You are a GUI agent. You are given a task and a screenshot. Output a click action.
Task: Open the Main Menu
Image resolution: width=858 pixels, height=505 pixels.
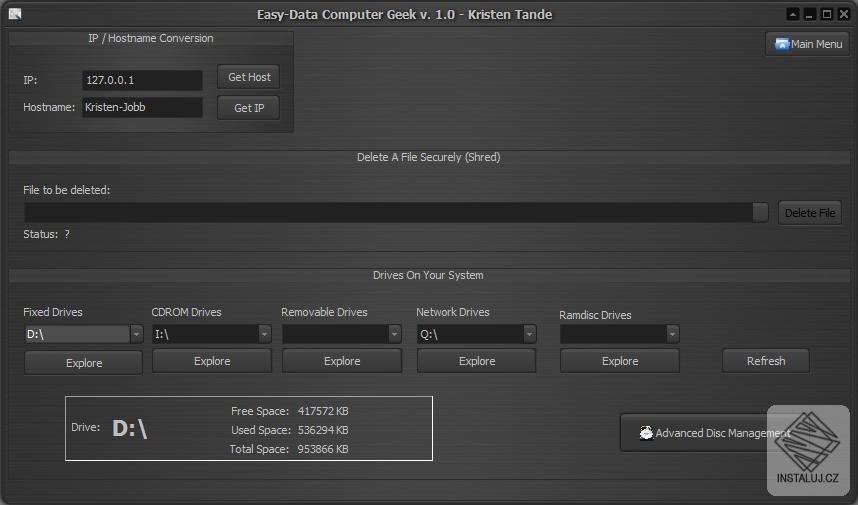[x=808, y=44]
